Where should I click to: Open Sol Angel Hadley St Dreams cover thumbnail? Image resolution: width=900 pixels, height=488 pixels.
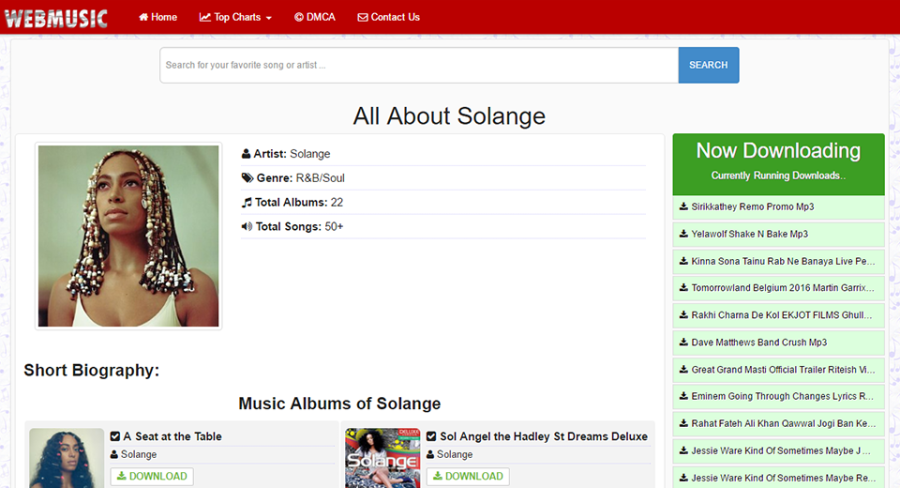382,458
